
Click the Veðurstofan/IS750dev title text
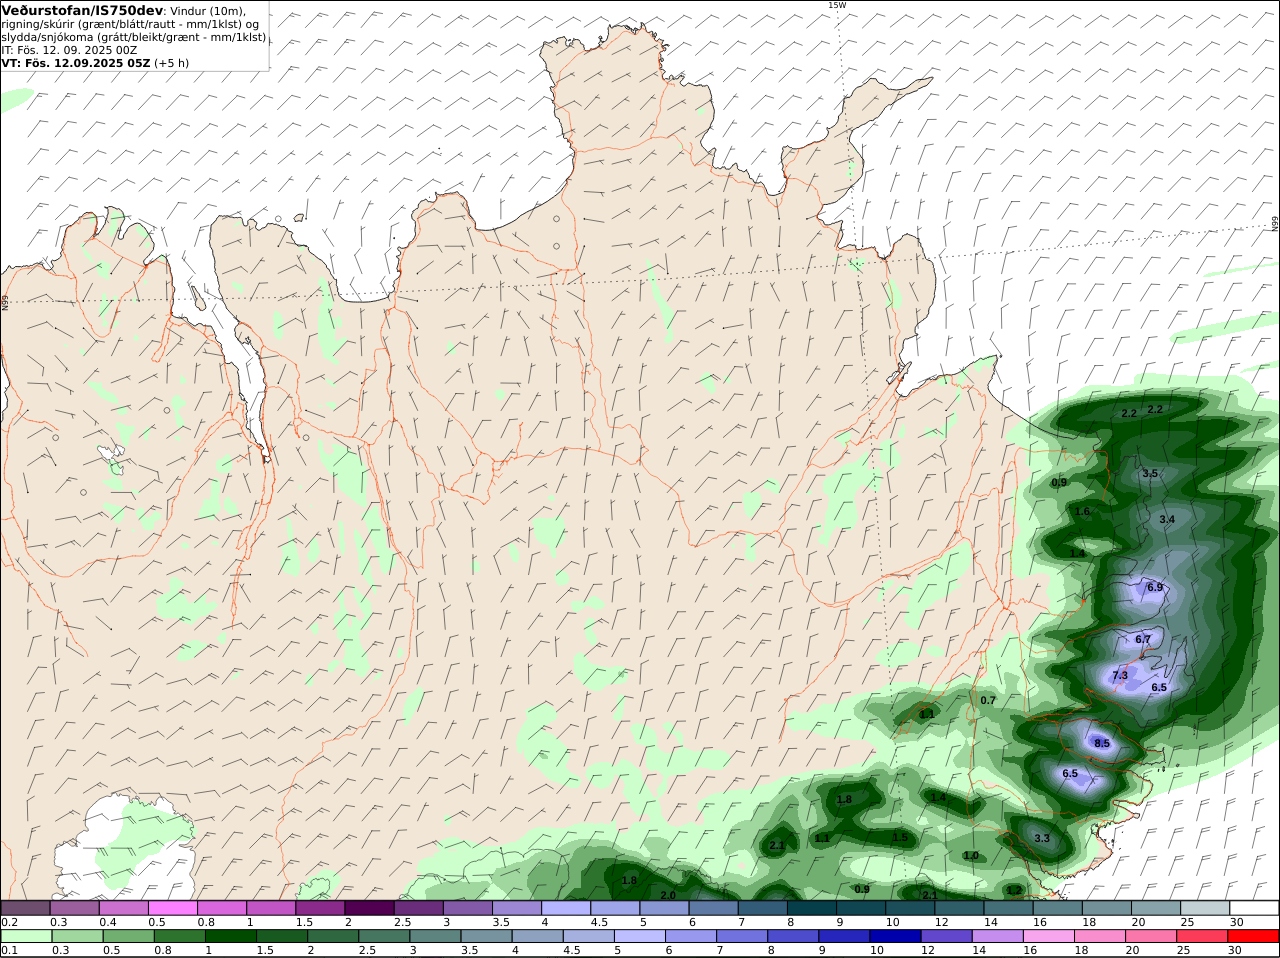(x=83, y=10)
